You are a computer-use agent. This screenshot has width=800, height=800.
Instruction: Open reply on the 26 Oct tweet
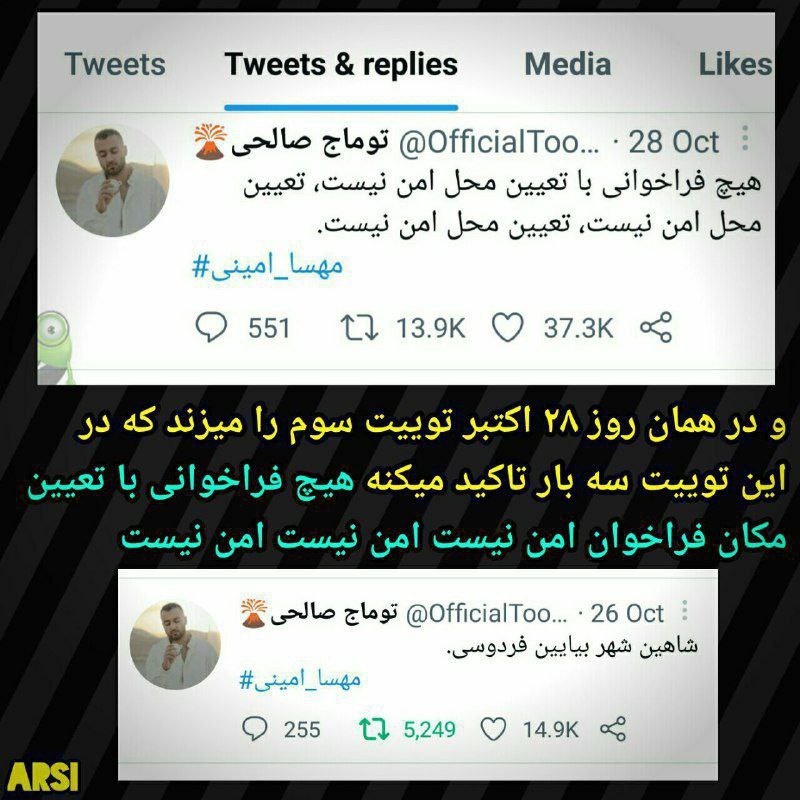coord(254,729)
